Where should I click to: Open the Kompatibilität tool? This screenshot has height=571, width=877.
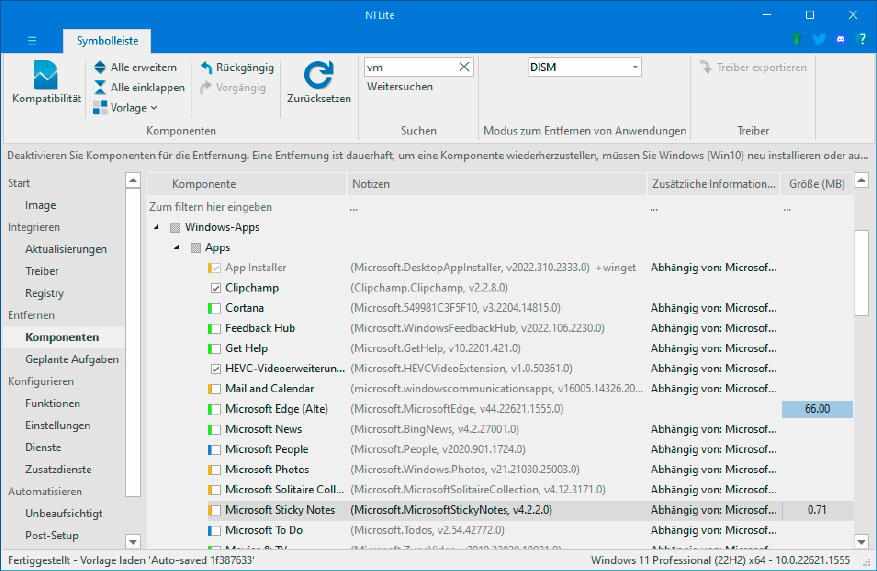click(x=46, y=82)
